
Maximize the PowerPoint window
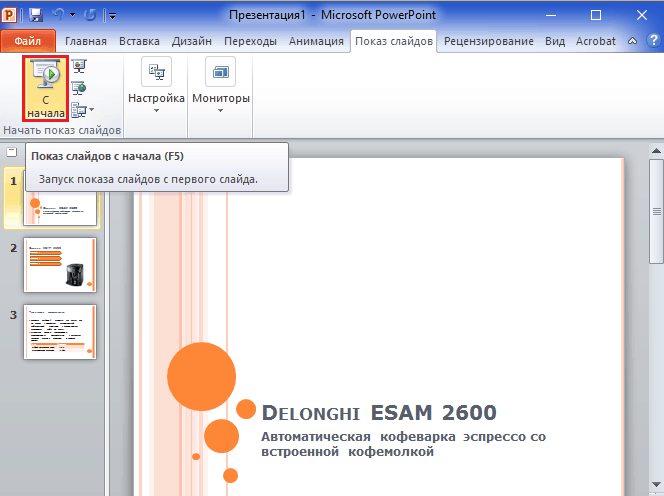(596, 15)
